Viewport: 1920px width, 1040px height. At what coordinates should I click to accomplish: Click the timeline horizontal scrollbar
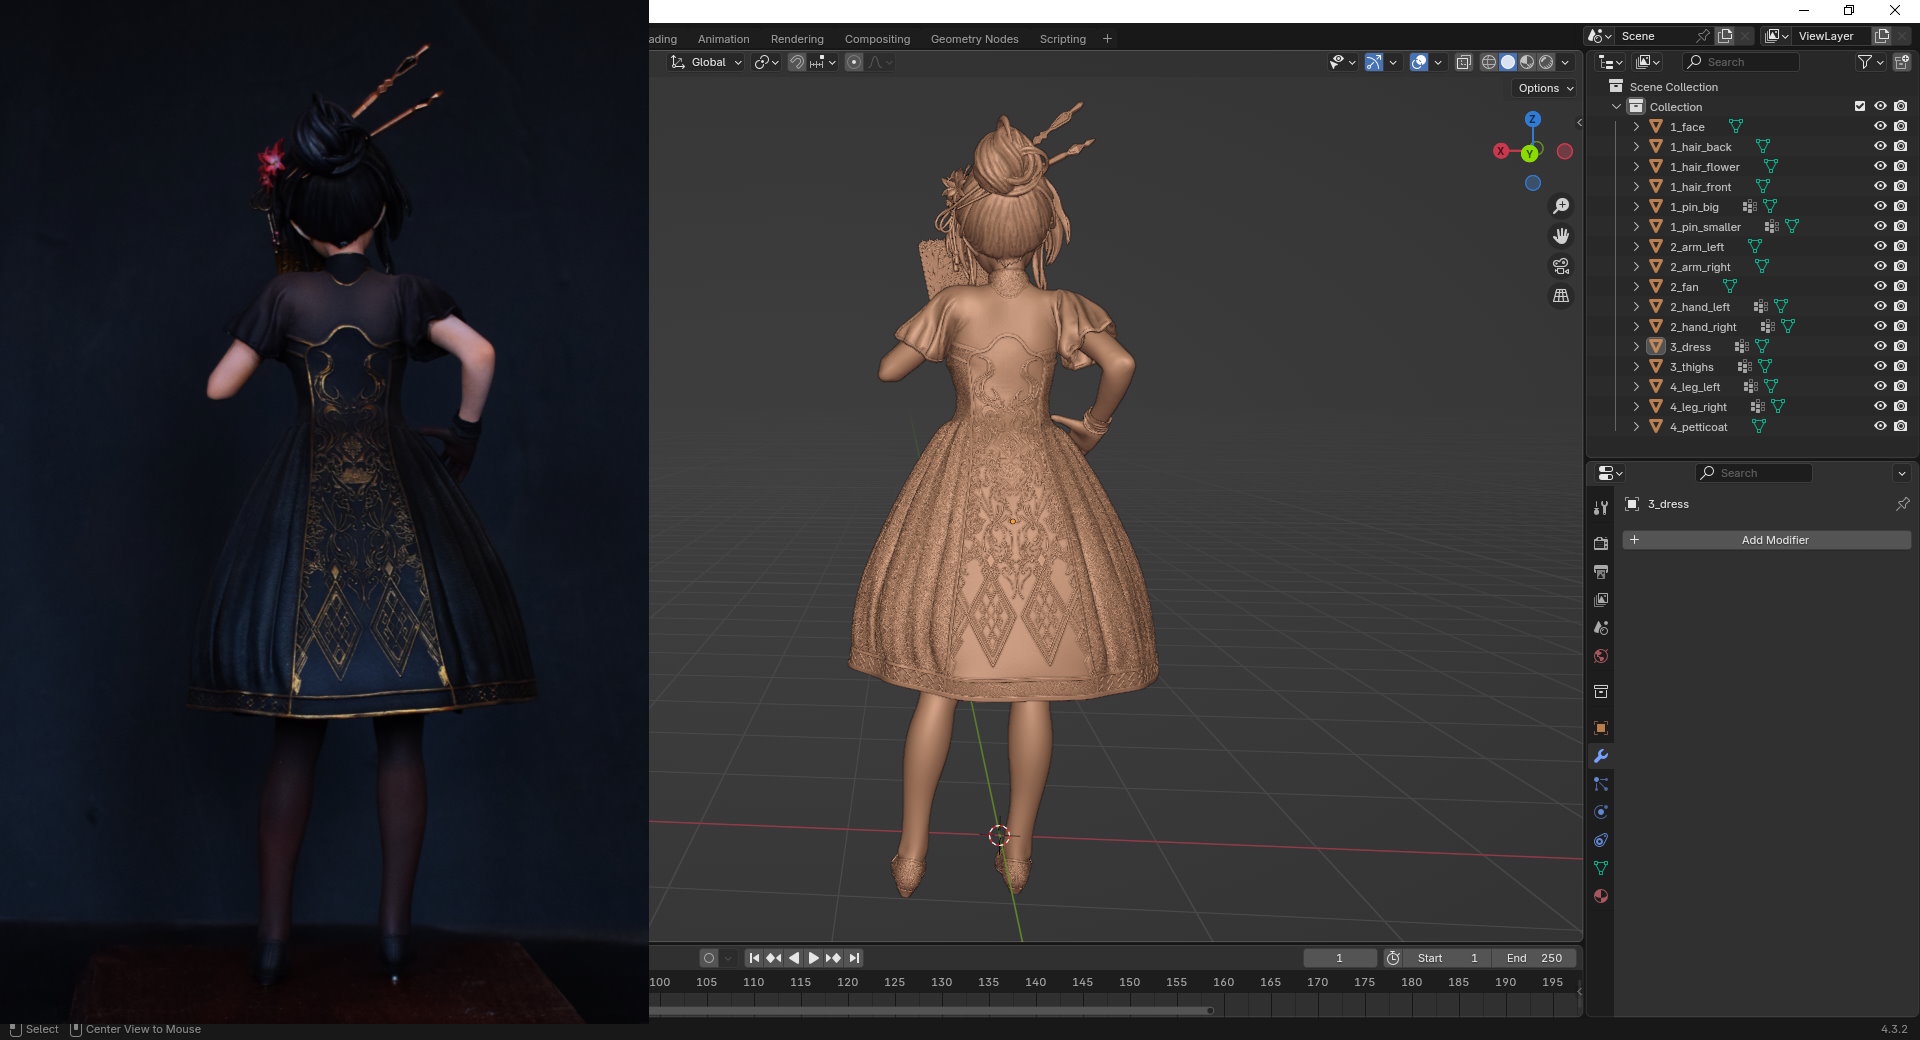(x=930, y=1010)
